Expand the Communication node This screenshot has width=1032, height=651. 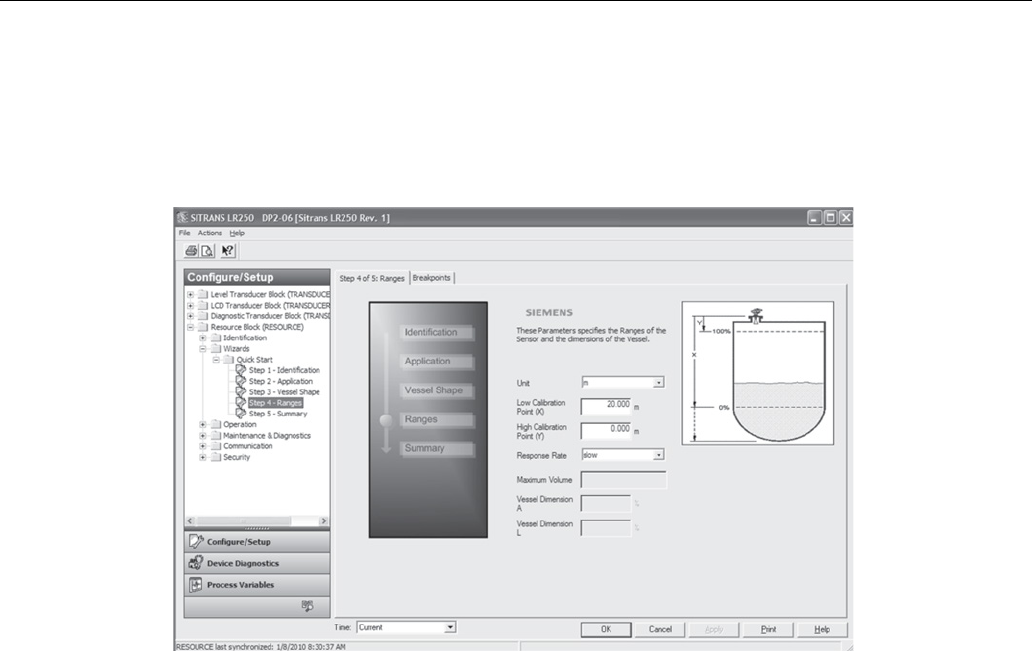(203, 446)
